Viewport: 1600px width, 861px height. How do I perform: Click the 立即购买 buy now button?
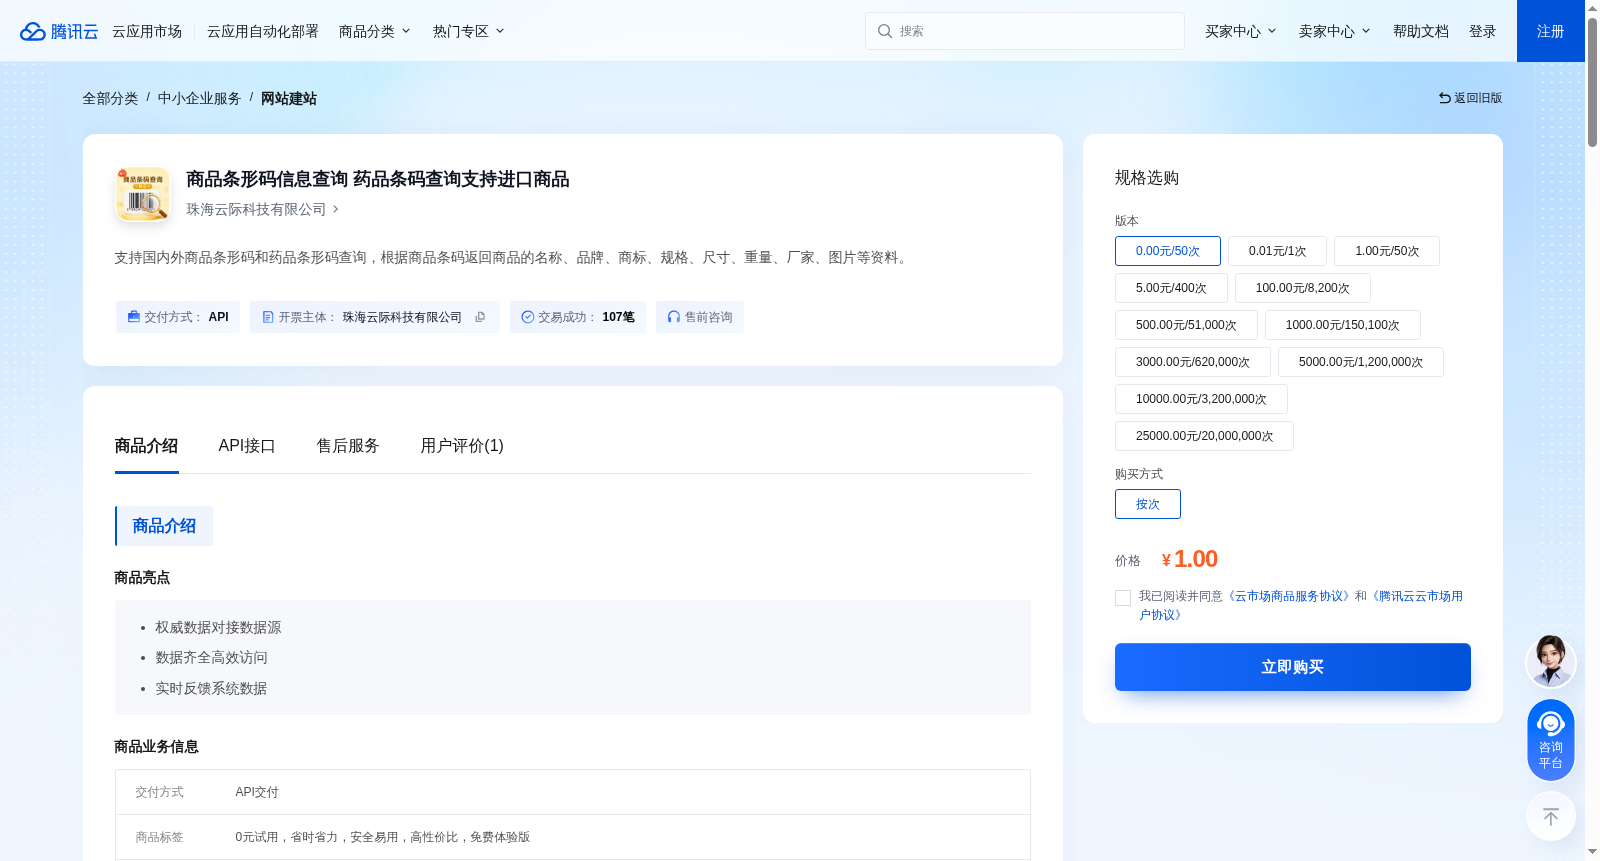click(1293, 667)
